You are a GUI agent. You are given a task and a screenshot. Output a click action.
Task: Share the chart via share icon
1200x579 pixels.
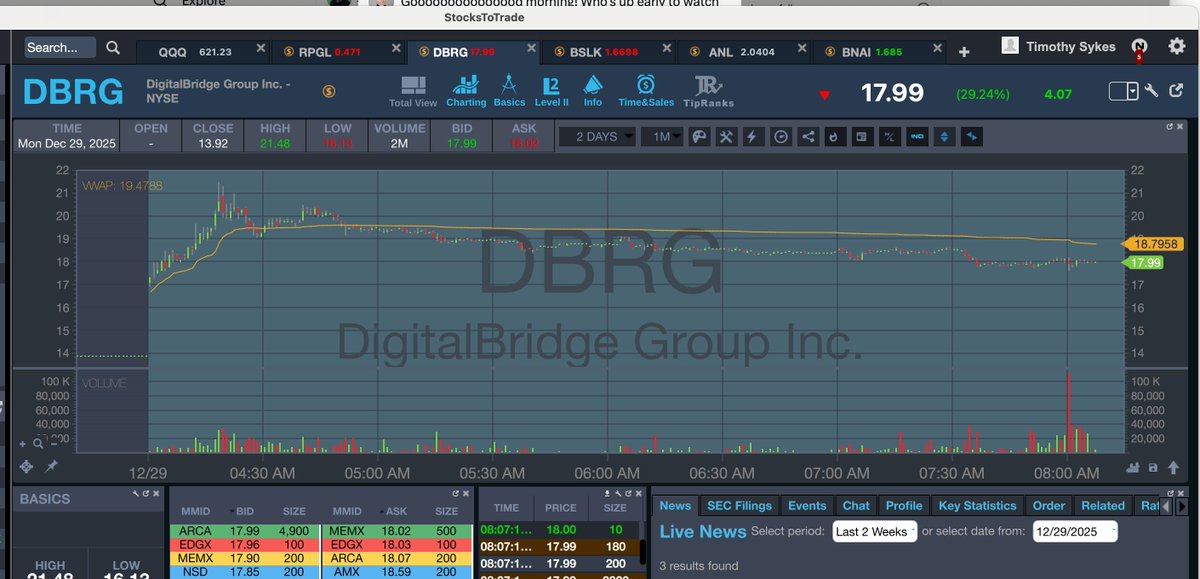(x=808, y=137)
